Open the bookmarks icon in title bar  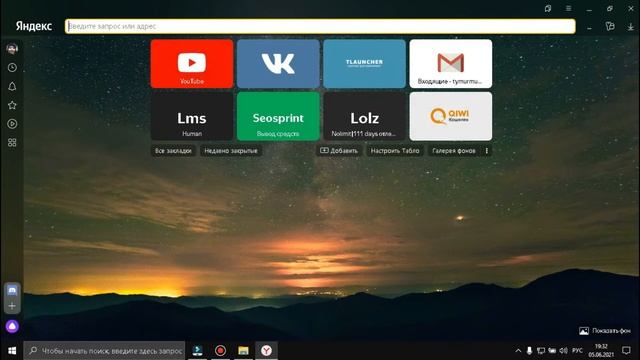548,9
